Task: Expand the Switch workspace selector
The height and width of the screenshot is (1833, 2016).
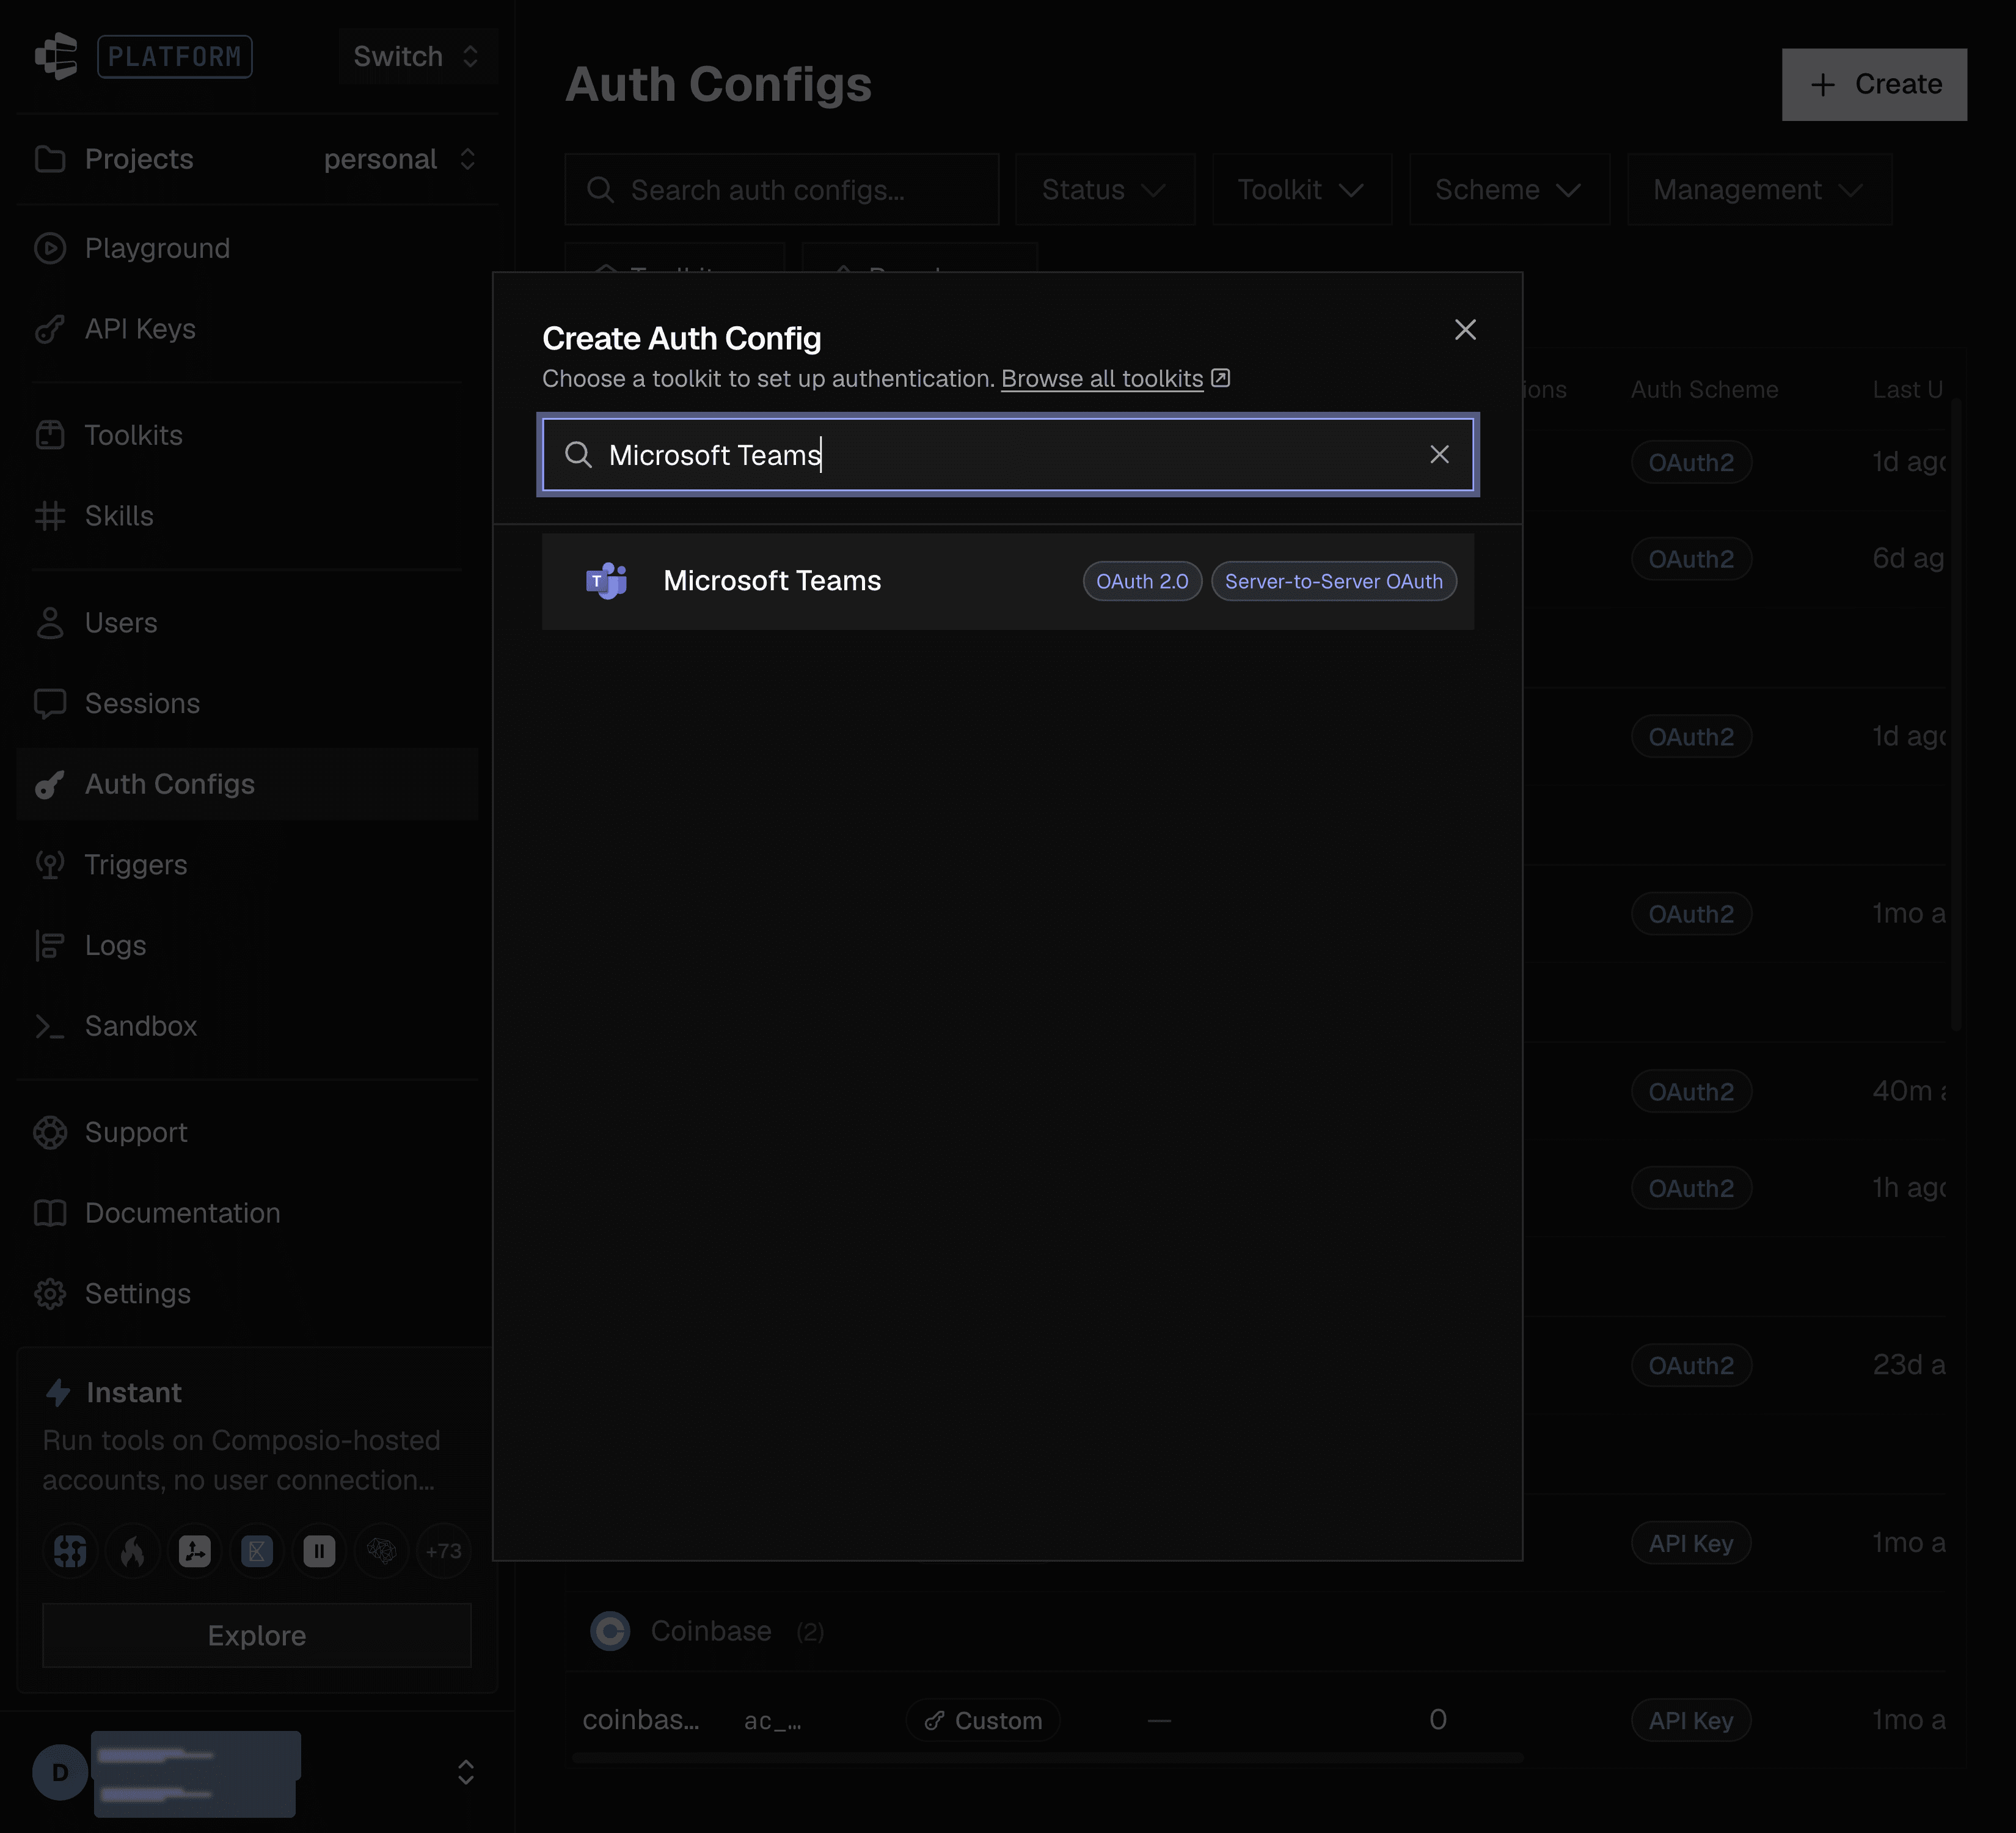Action: click(417, 56)
